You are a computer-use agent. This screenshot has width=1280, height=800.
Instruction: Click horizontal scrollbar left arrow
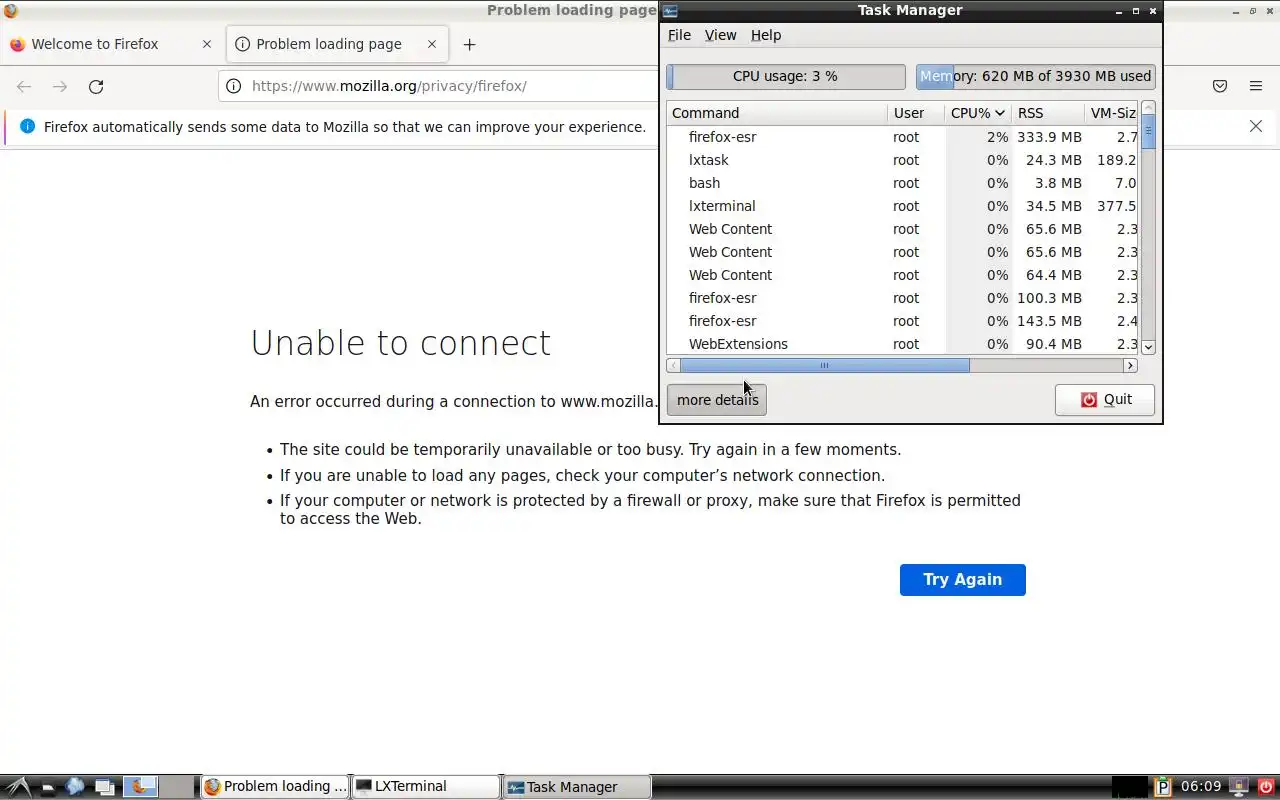click(x=674, y=366)
